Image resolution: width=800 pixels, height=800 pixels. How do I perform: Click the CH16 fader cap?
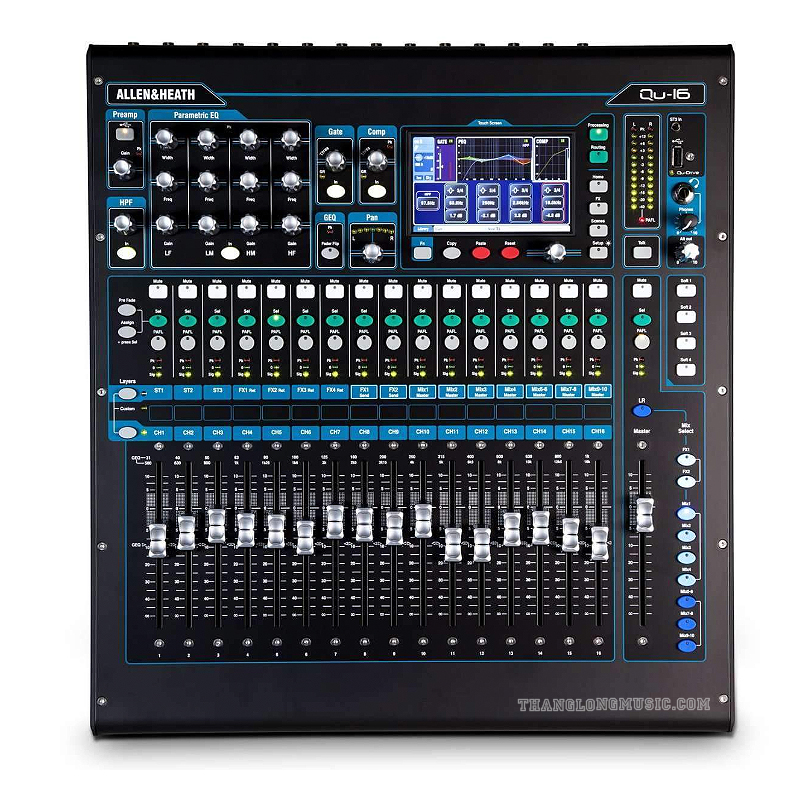pyautogui.click(x=599, y=543)
